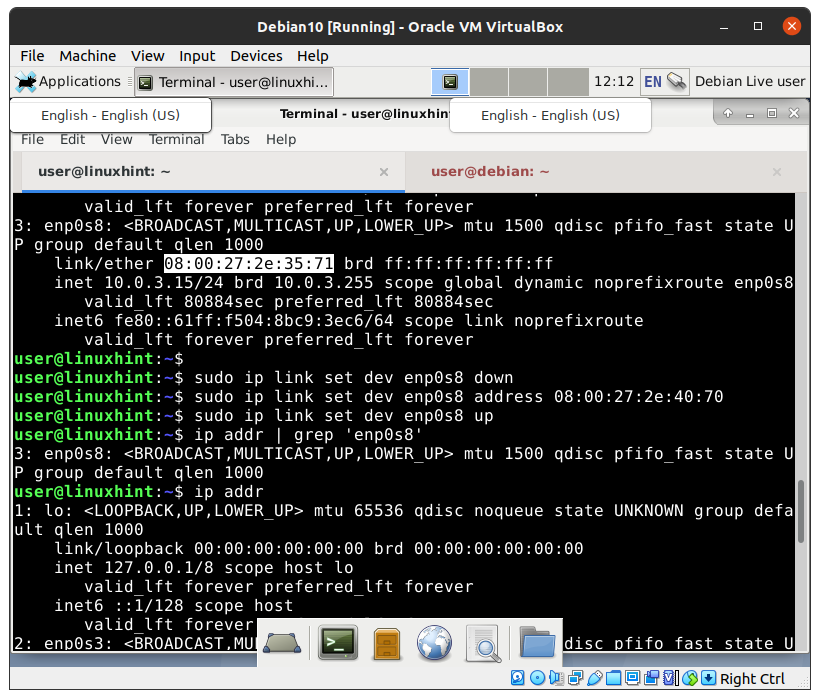
Task: Click the network manager tray icon
Action: tap(677, 81)
